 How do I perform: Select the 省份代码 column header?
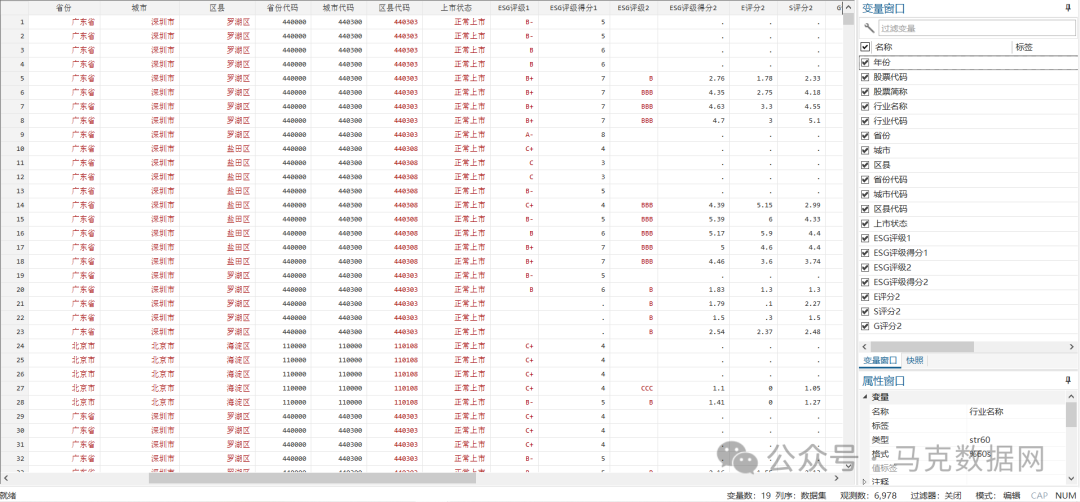pos(282,8)
